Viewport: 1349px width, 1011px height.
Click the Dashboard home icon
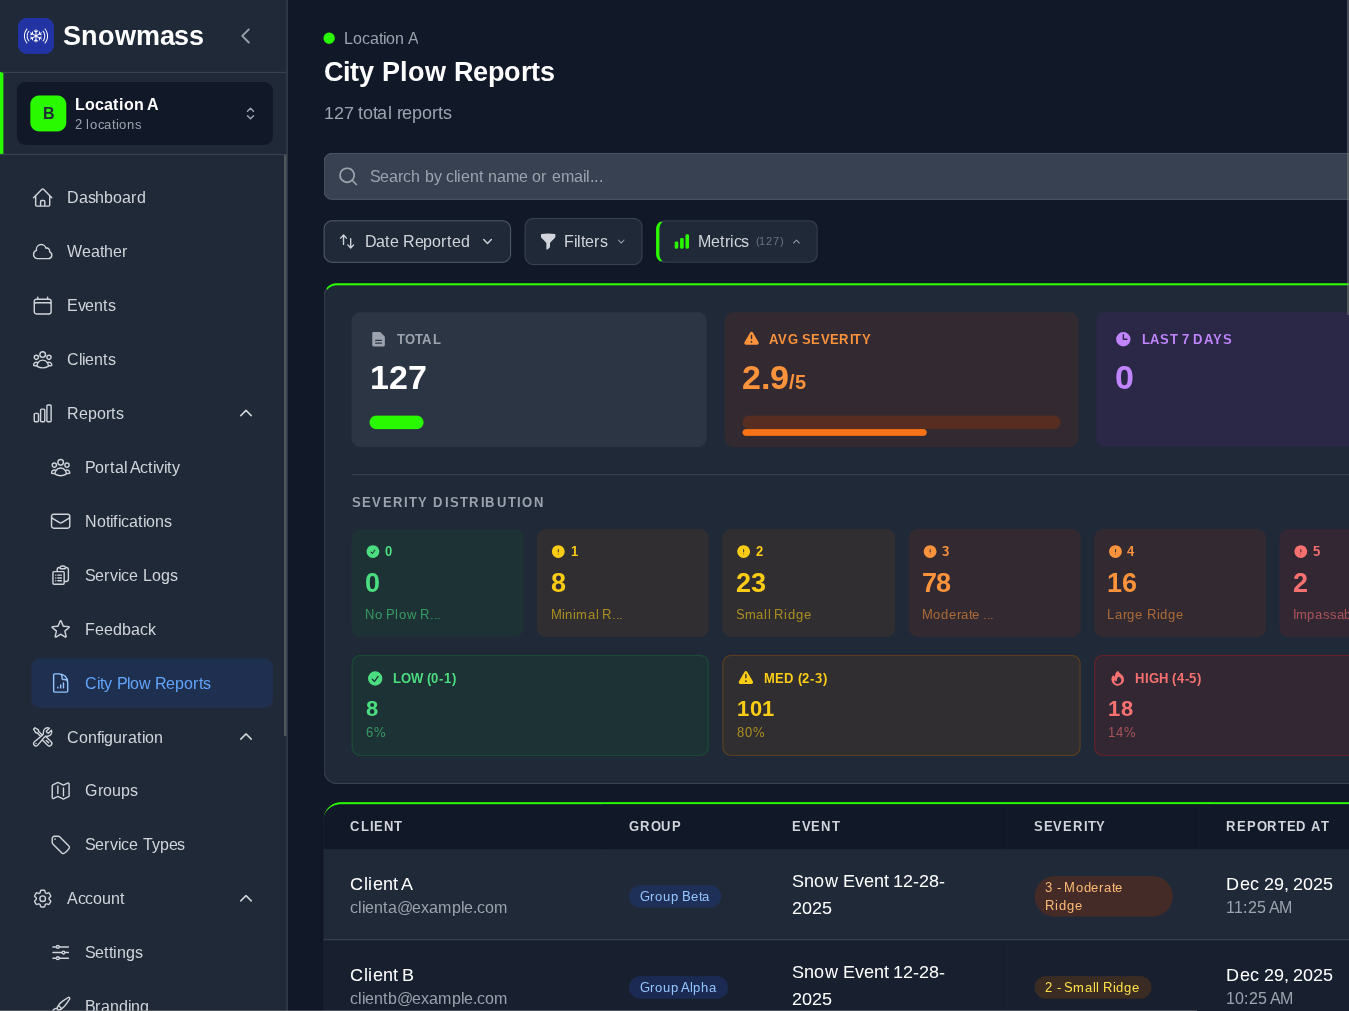coord(43,198)
